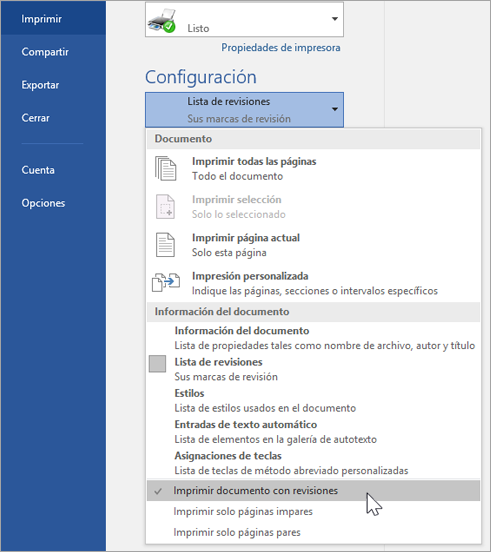Image resolution: width=491 pixels, height=552 pixels.
Task: Click 'Lista de propiedades tales como nombre' text
Action: (325, 346)
